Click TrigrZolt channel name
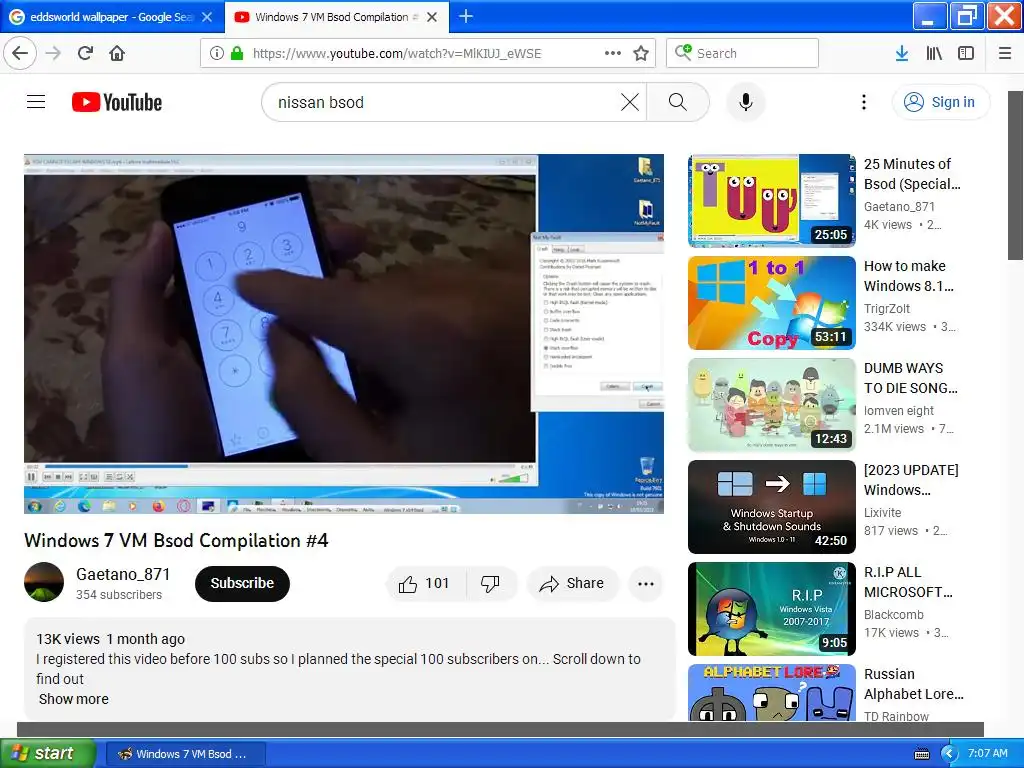Image resolution: width=1024 pixels, height=768 pixels. click(x=887, y=308)
